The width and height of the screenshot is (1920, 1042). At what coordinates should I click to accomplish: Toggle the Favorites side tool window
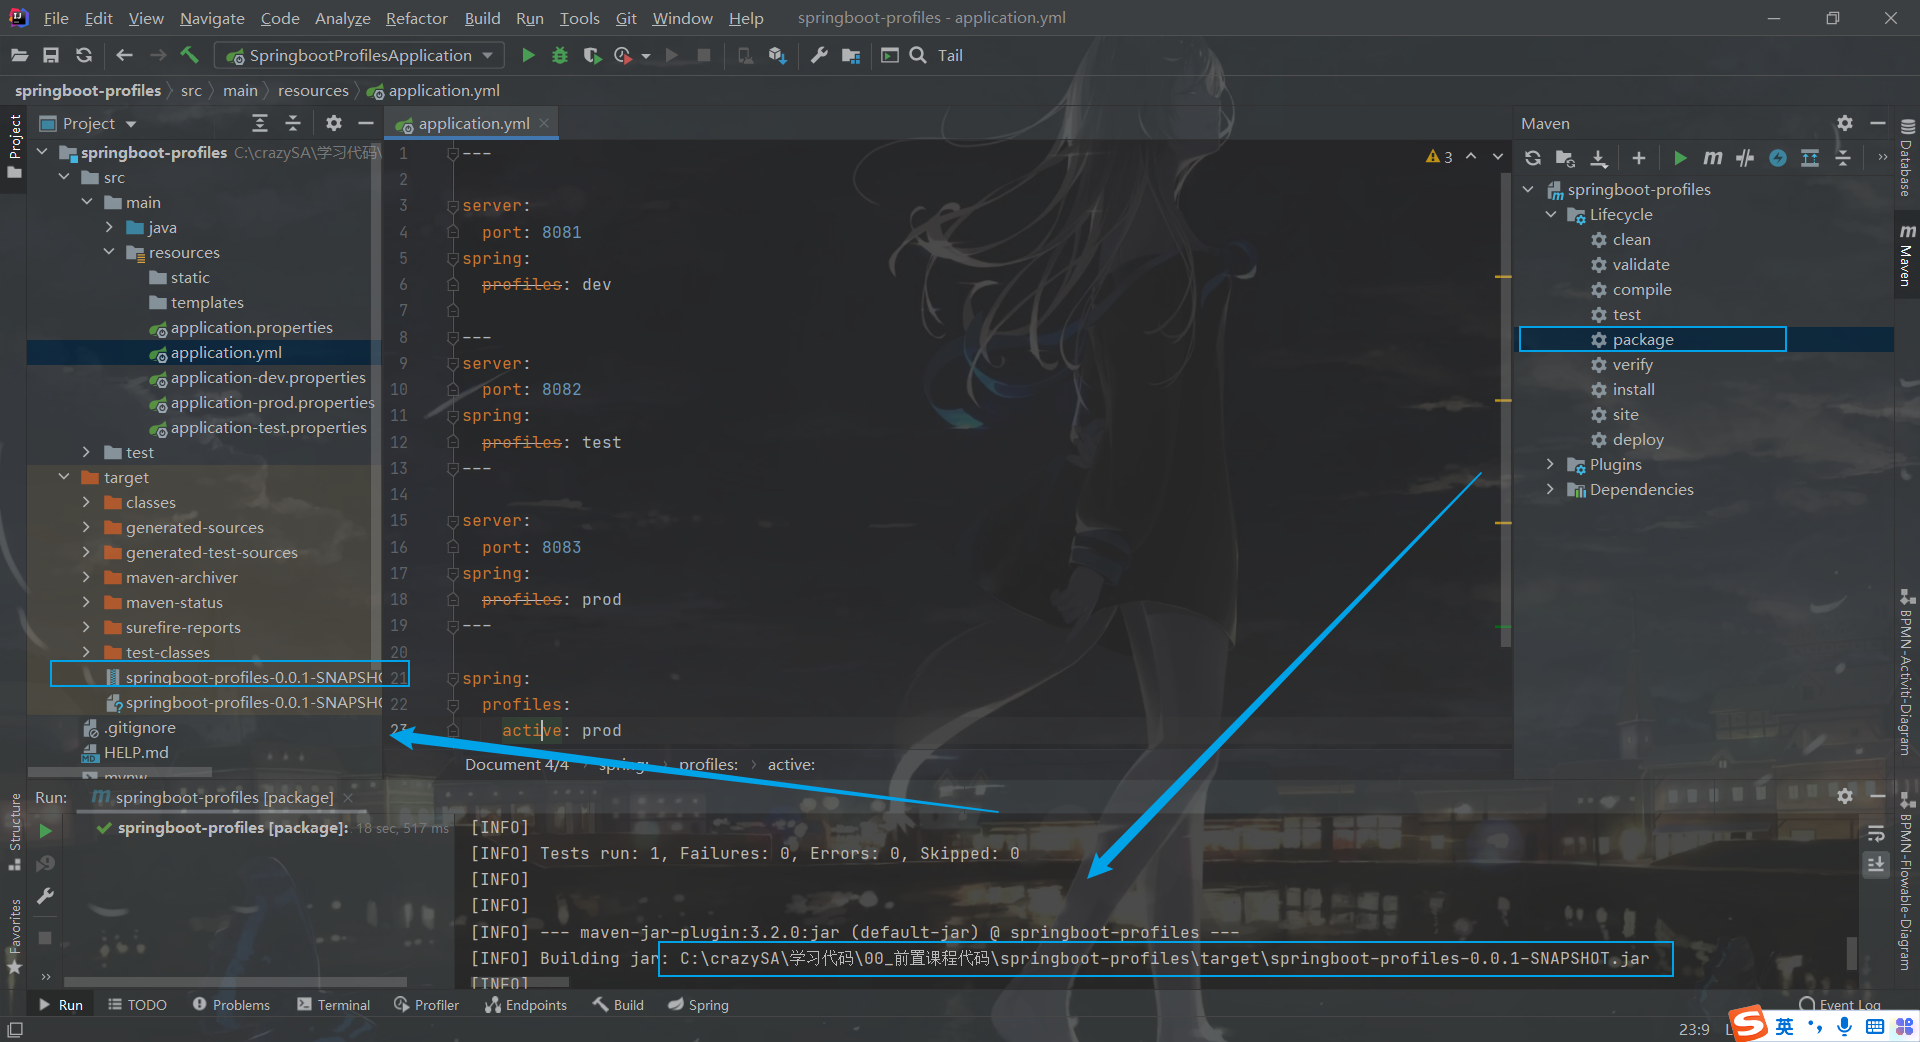15,936
